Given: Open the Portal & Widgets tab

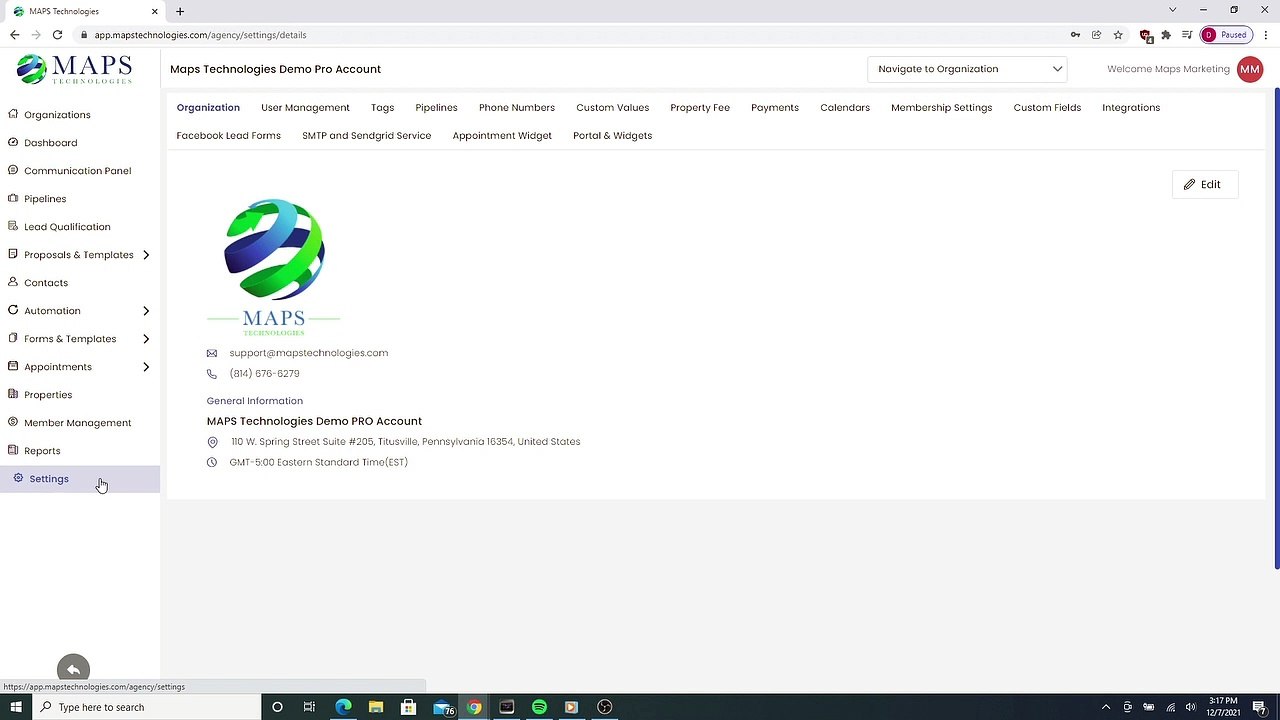Looking at the screenshot, I should click(612, 136).
